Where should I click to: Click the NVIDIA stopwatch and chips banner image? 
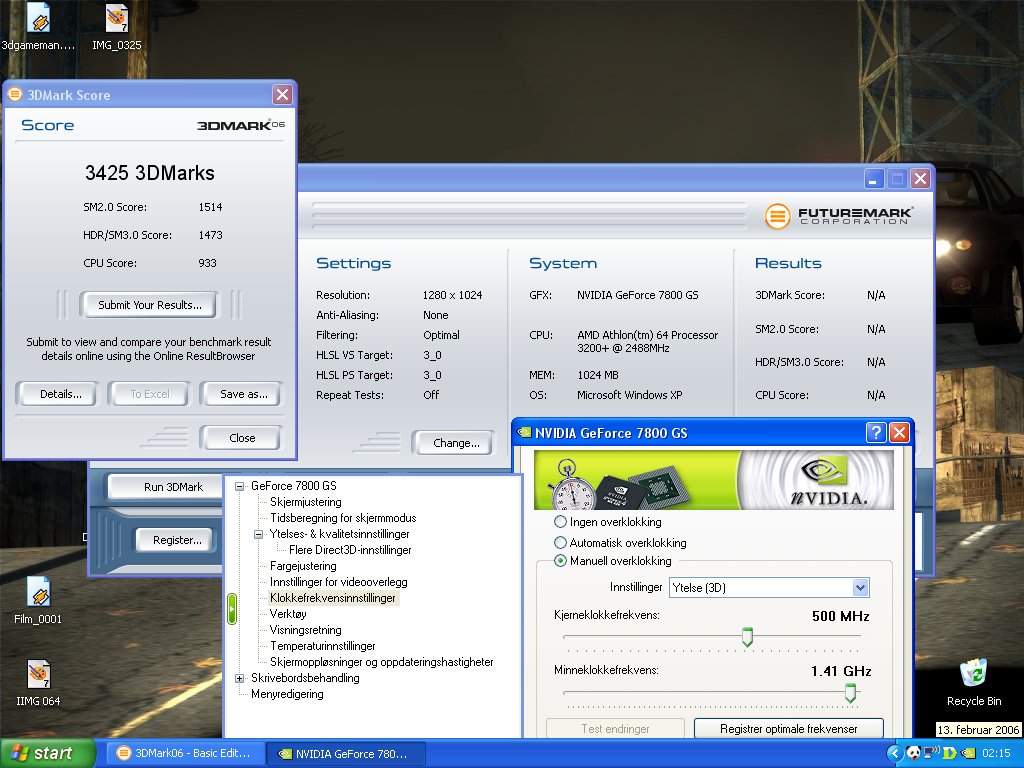pos(713,480)
